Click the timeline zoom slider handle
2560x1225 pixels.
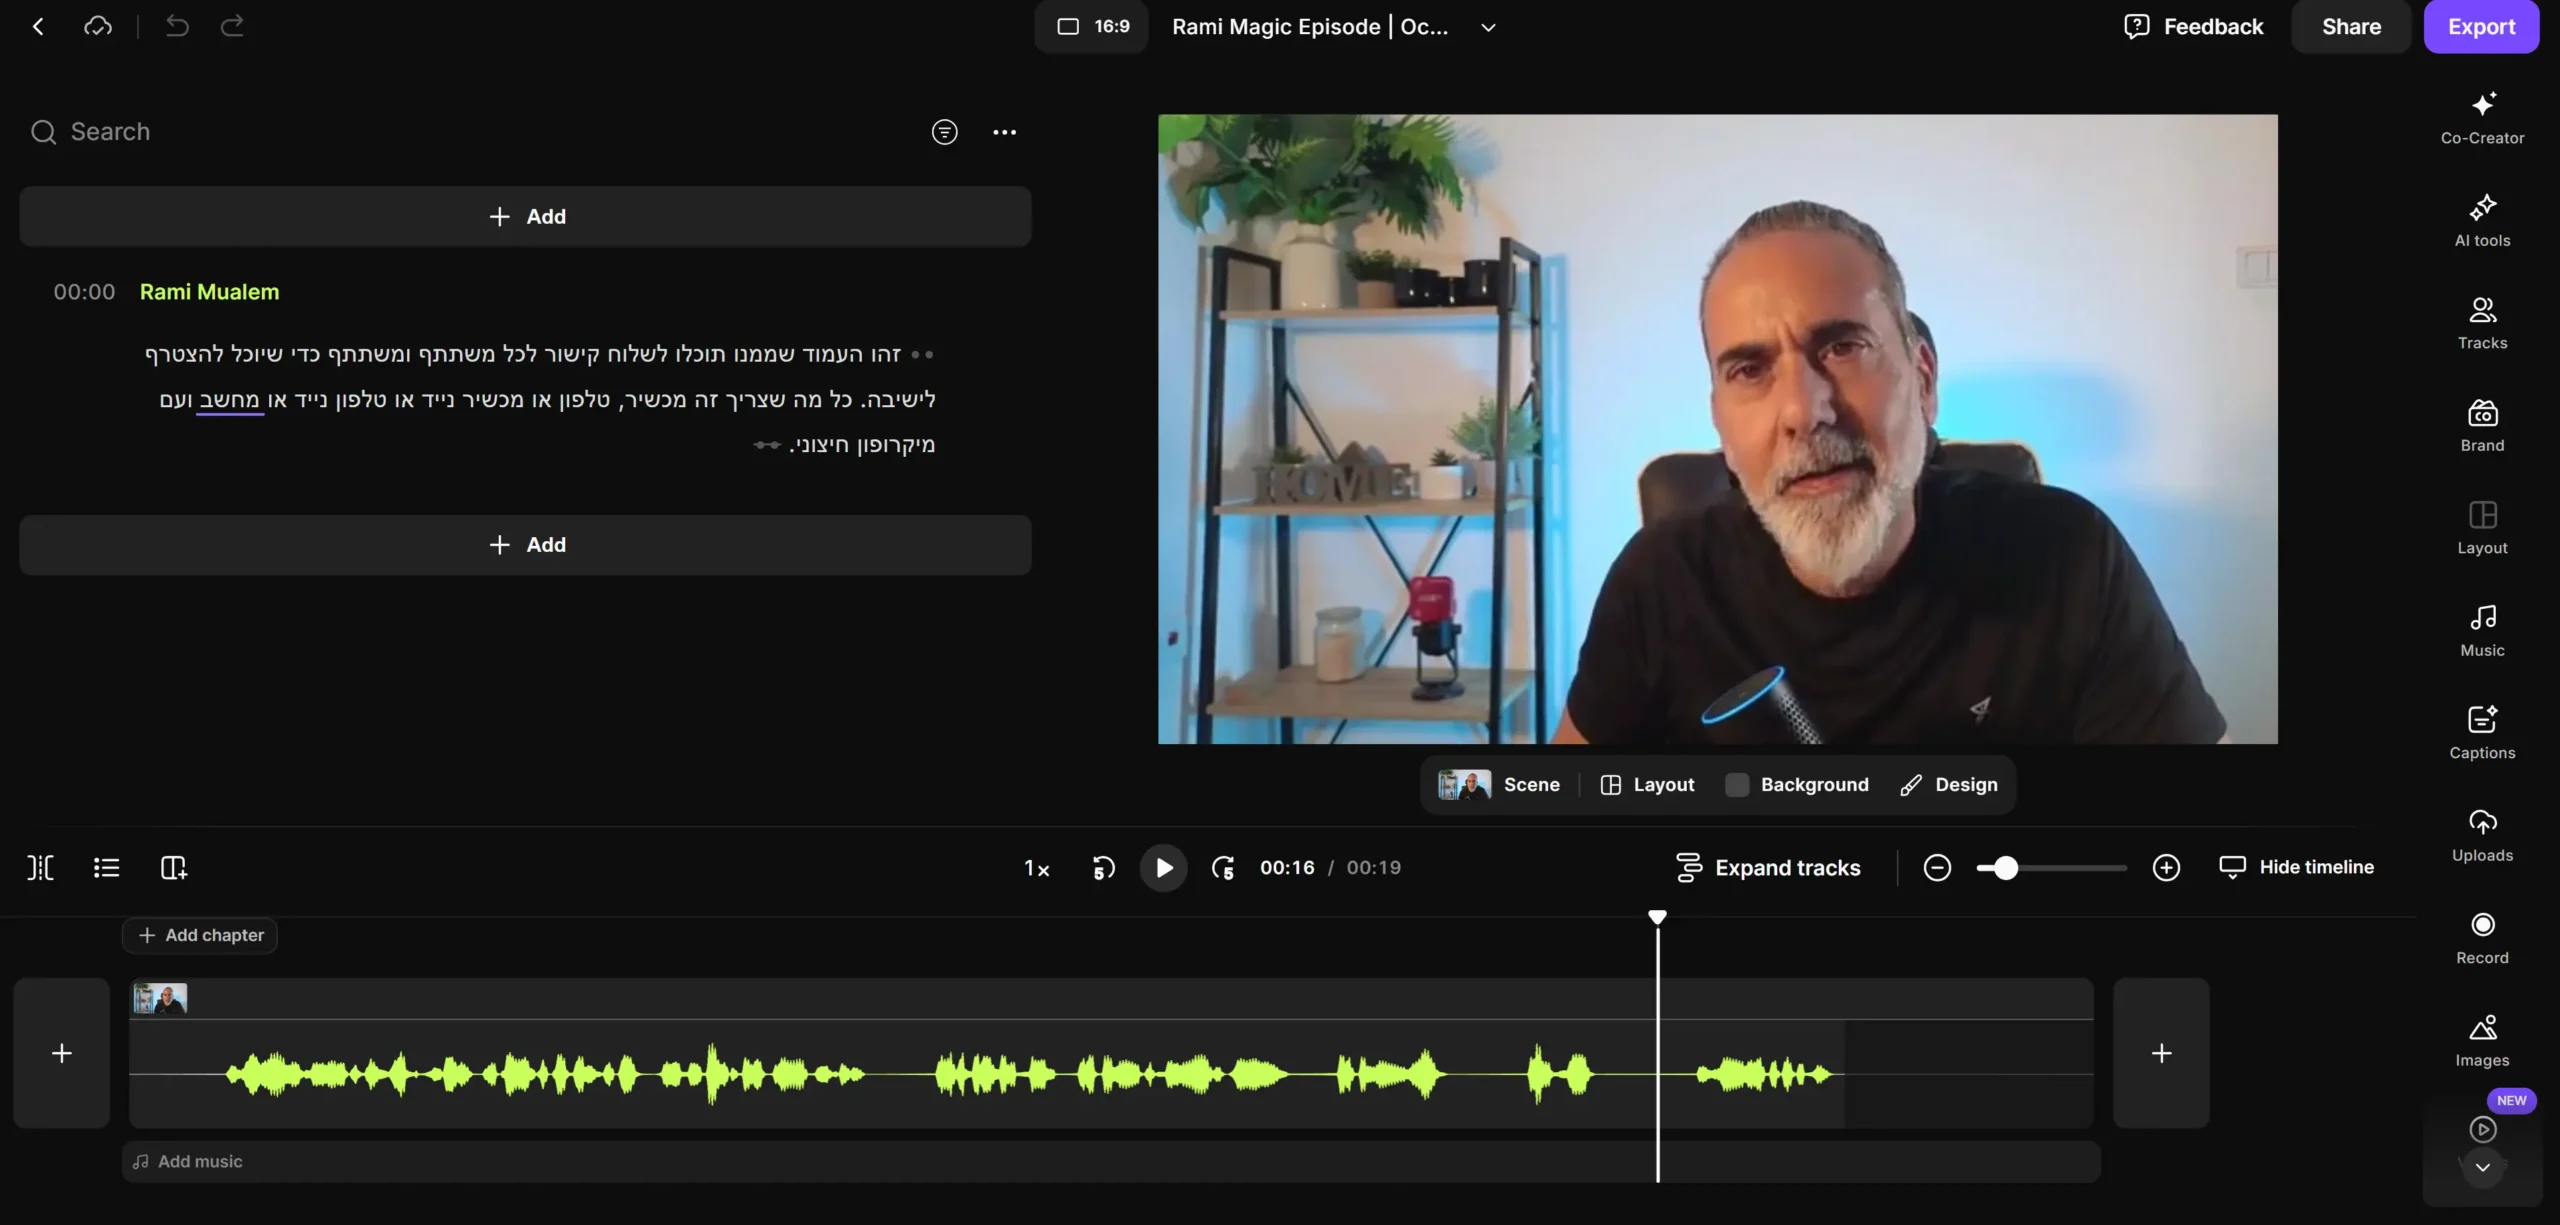click(2005, 868)
